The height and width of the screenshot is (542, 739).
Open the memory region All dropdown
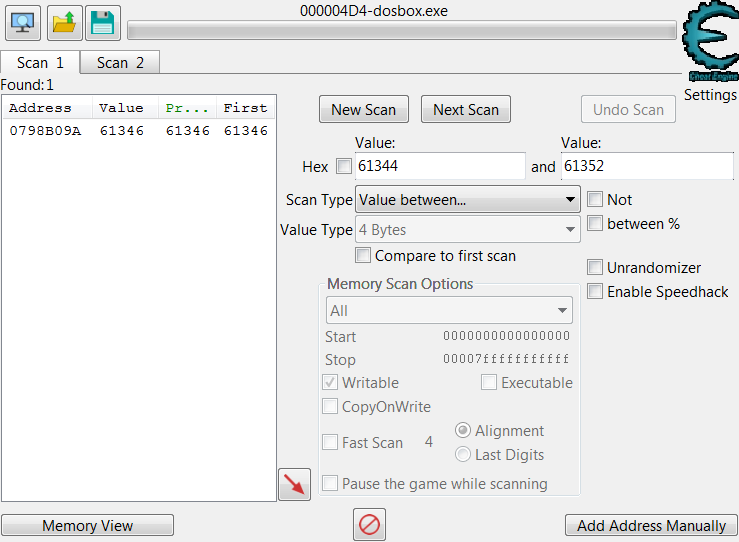click(449, 311)
